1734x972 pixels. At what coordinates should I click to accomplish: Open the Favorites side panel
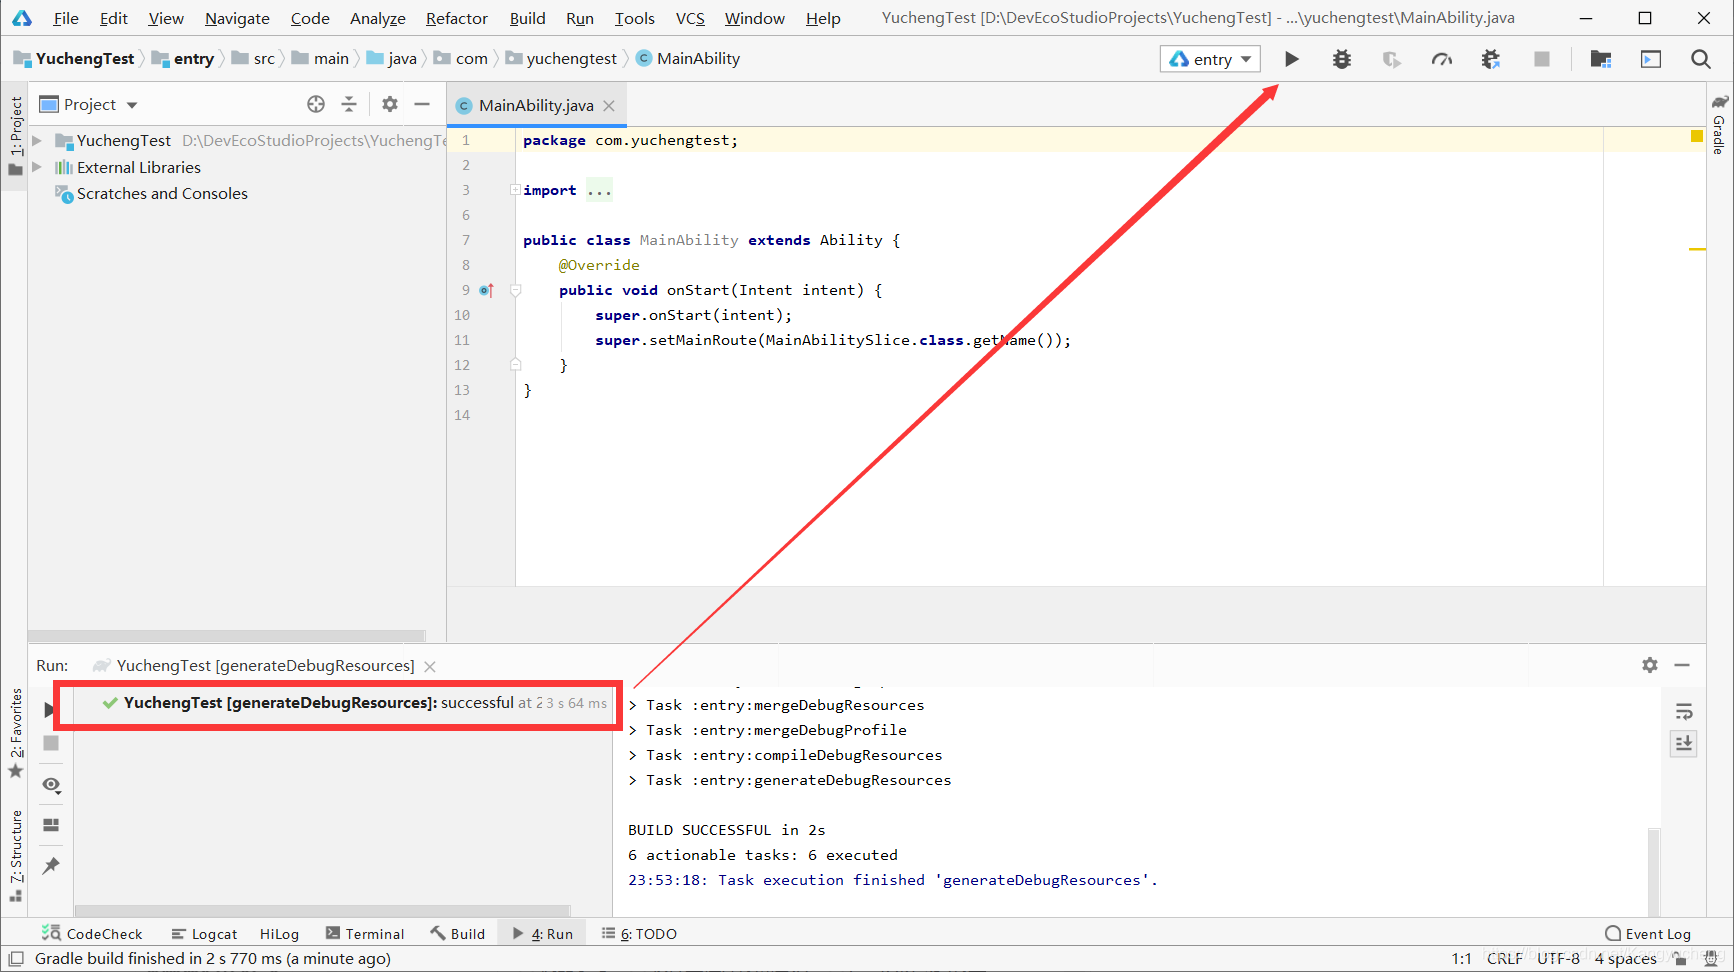pos(16,732)
